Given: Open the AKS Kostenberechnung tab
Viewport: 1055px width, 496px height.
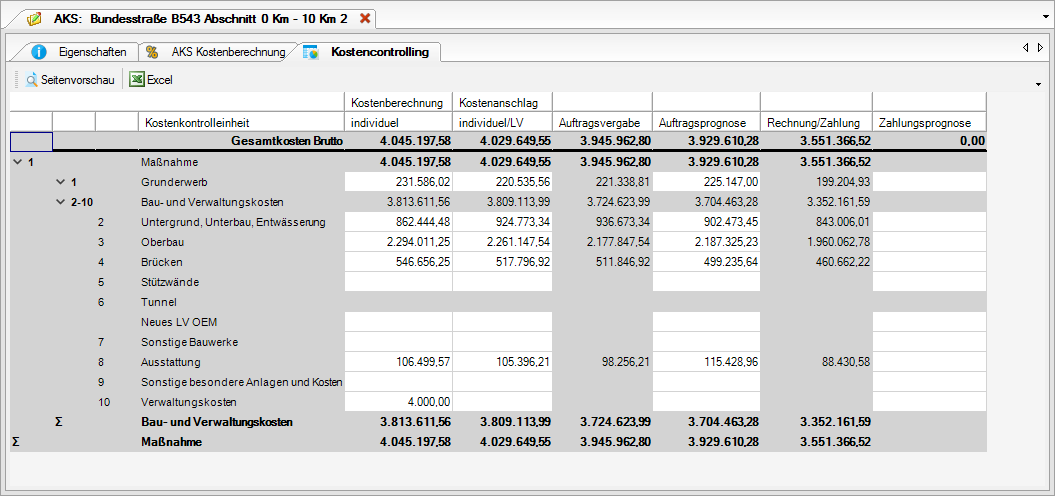Looking at the screenshot, I should tap(228, 52).
